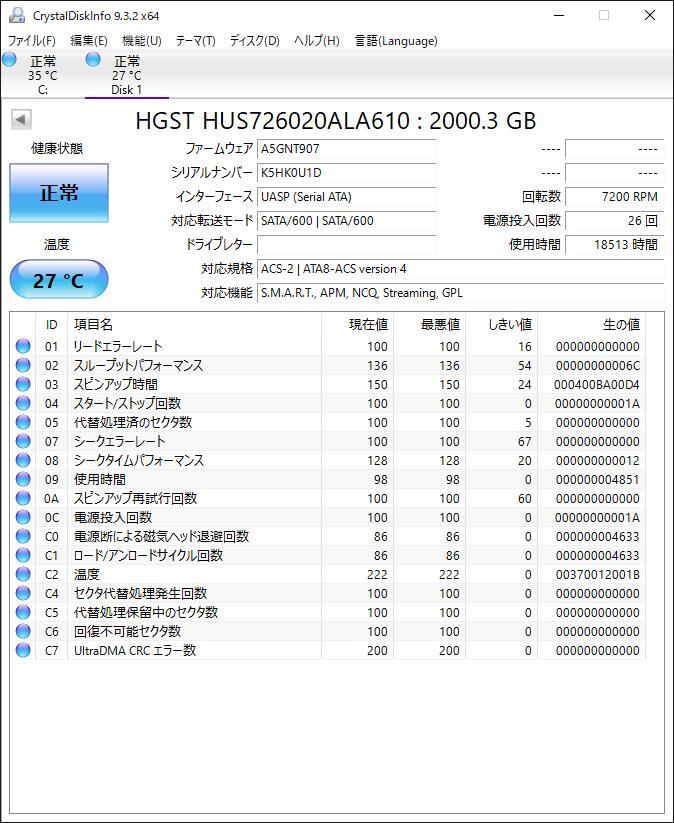Select raw value 000400BA00D4
The image size is (674, 823).
pos(596,385)
